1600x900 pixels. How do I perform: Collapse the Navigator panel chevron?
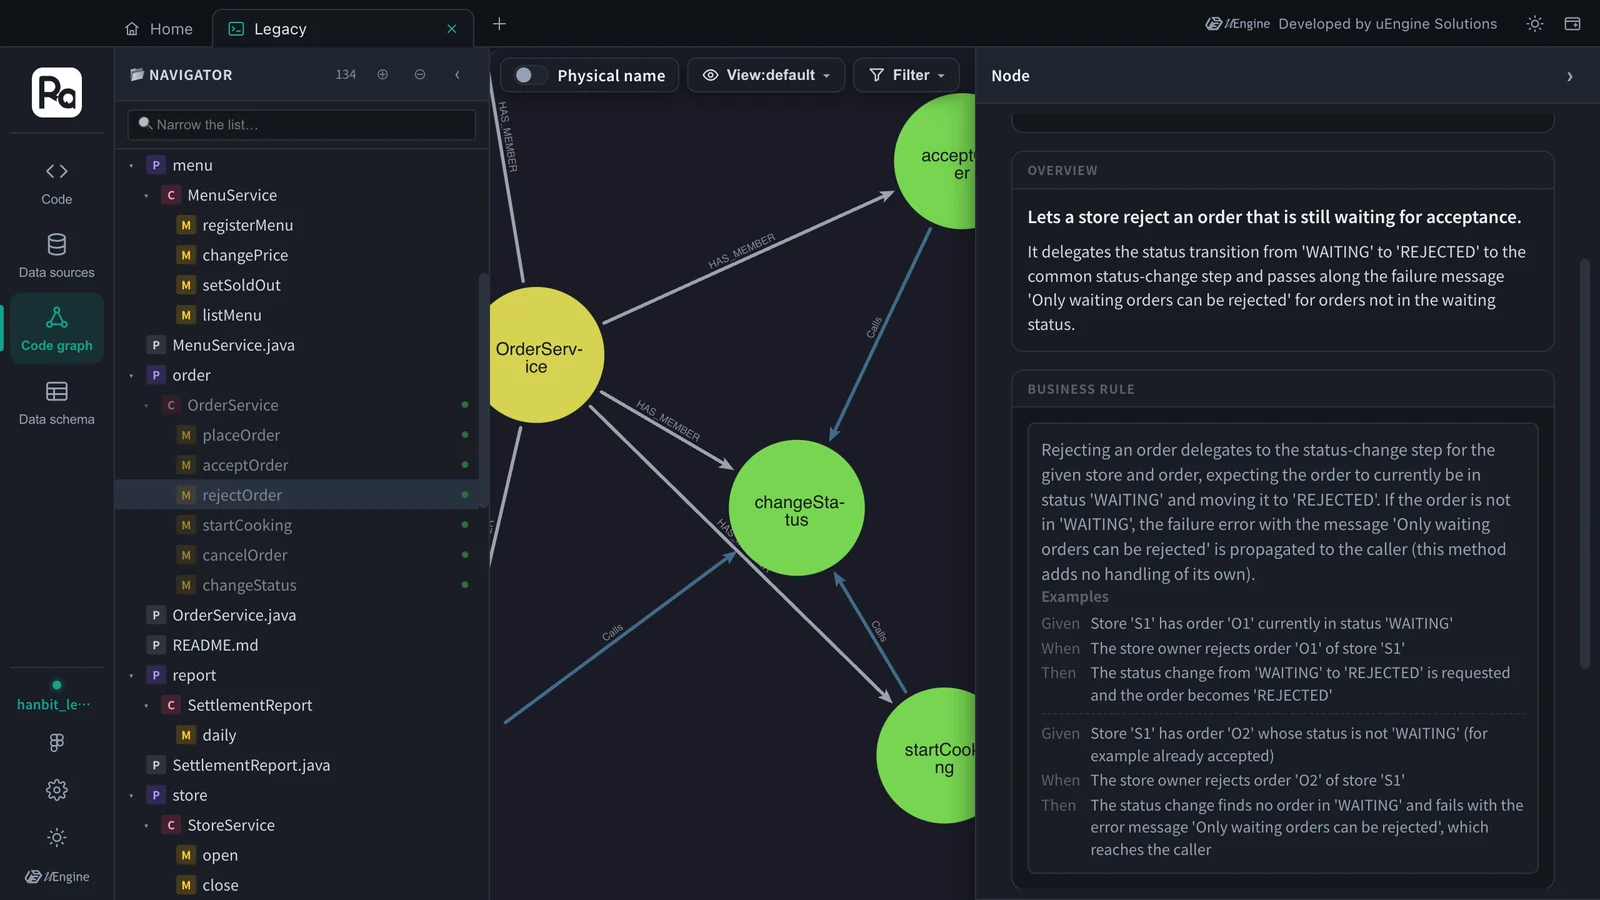click(x=458, y=75)
